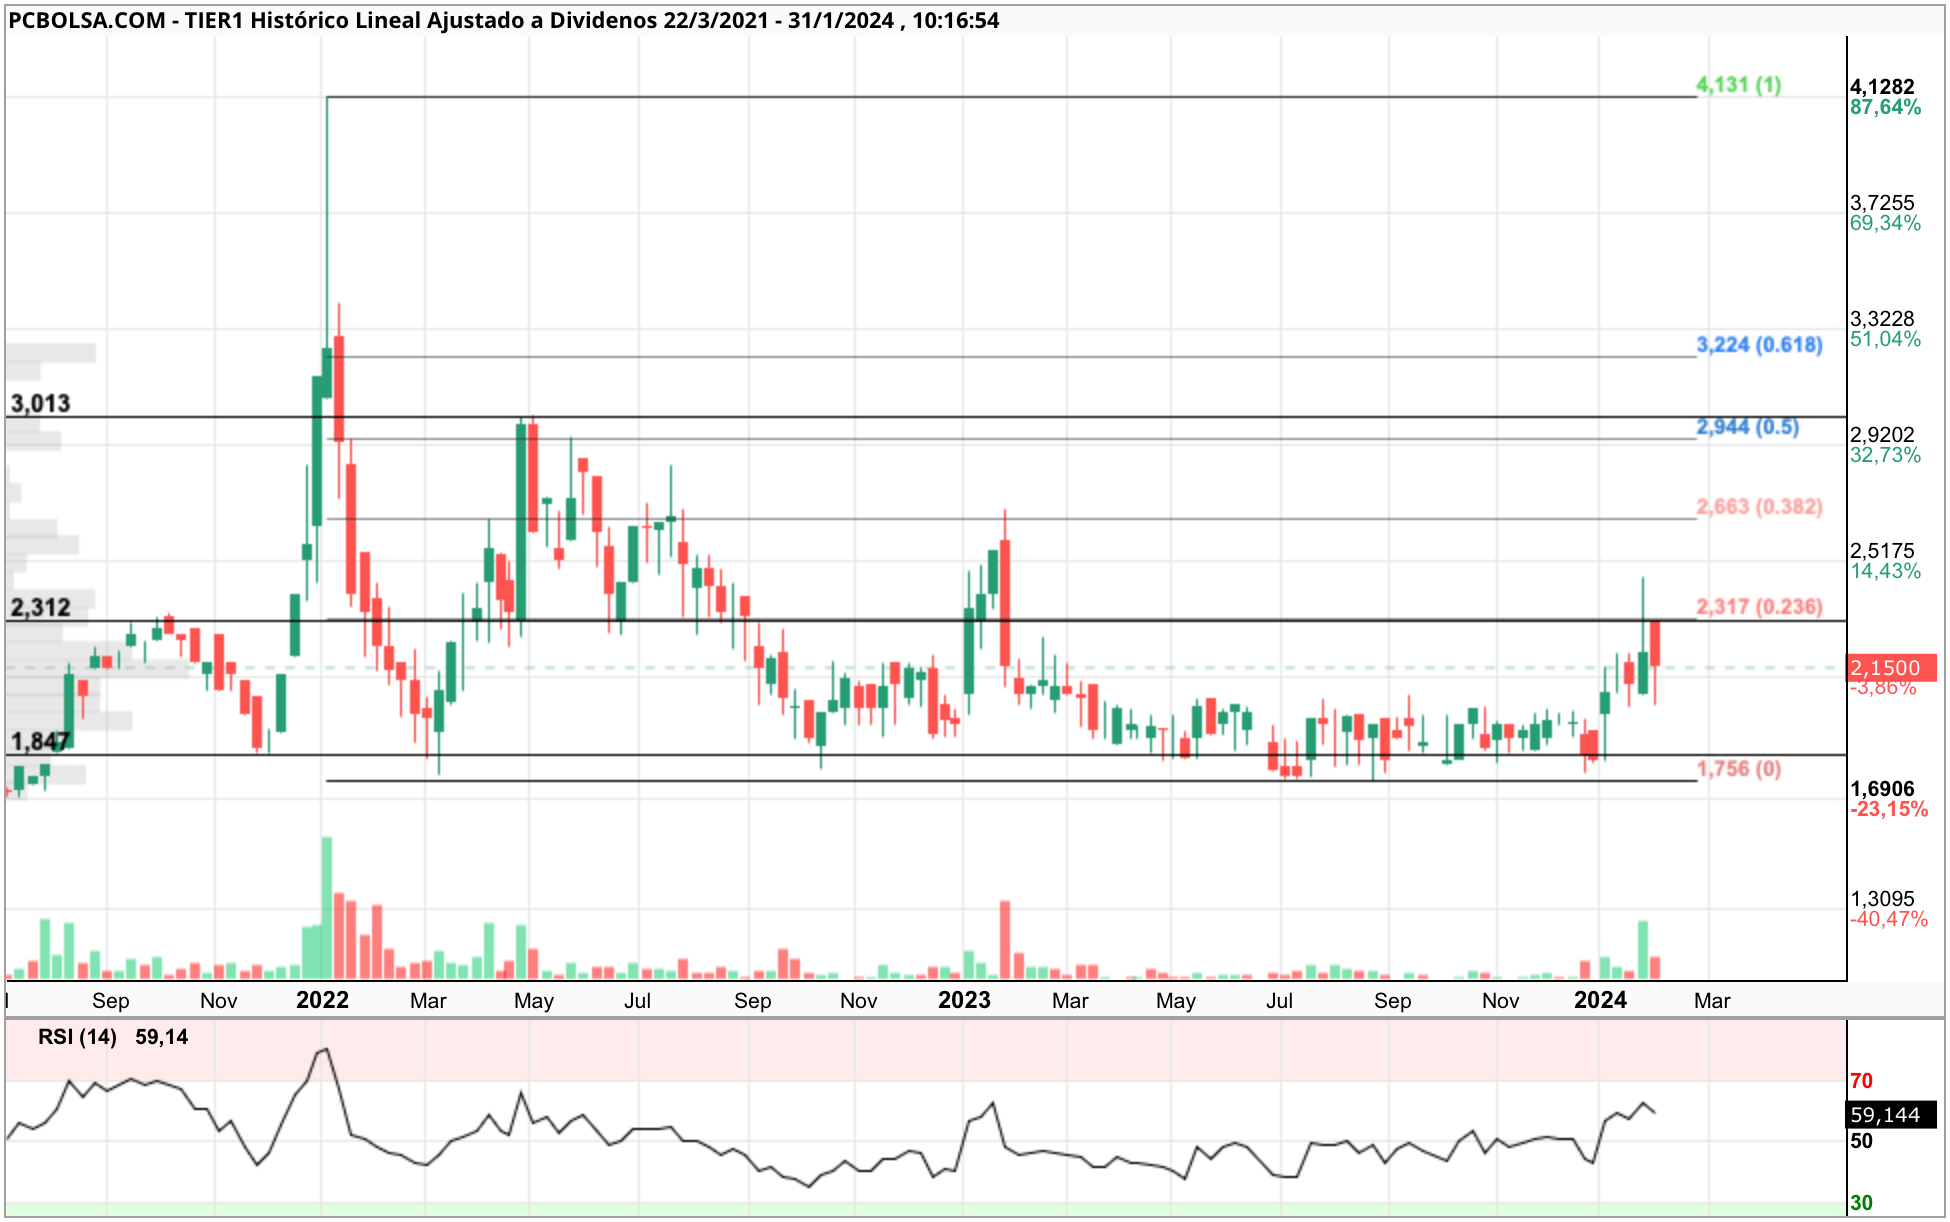Click the 3,013 horizontal level label
Viewport: 1950px width, 1222px height.
(40, 404)
